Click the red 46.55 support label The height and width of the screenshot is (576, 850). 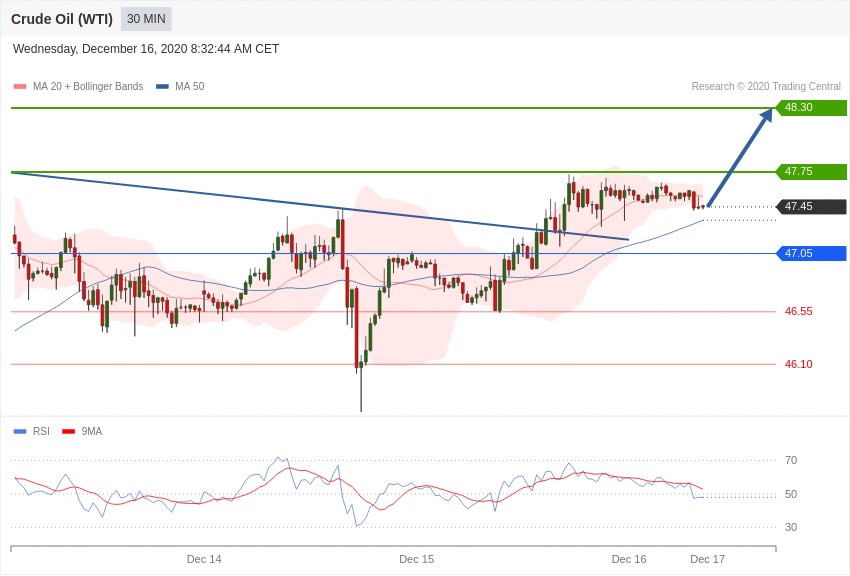point(798,312)
